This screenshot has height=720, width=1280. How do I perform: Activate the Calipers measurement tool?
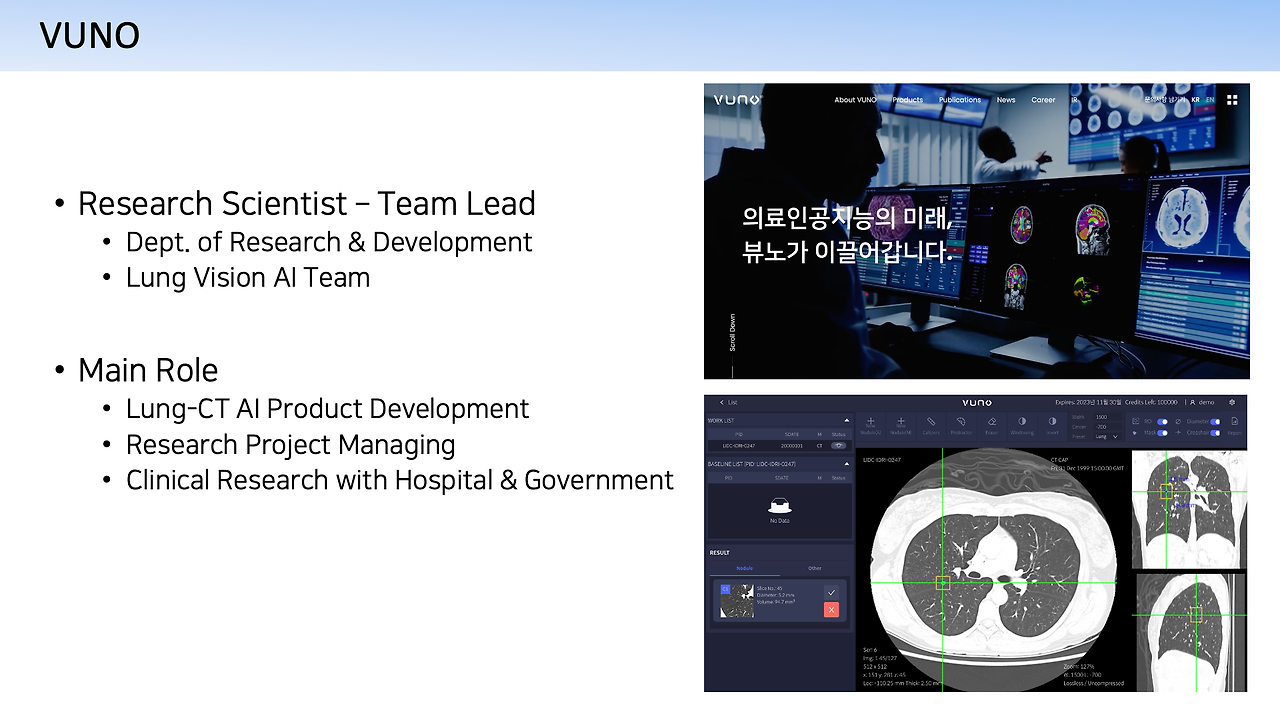pos(931,426)
